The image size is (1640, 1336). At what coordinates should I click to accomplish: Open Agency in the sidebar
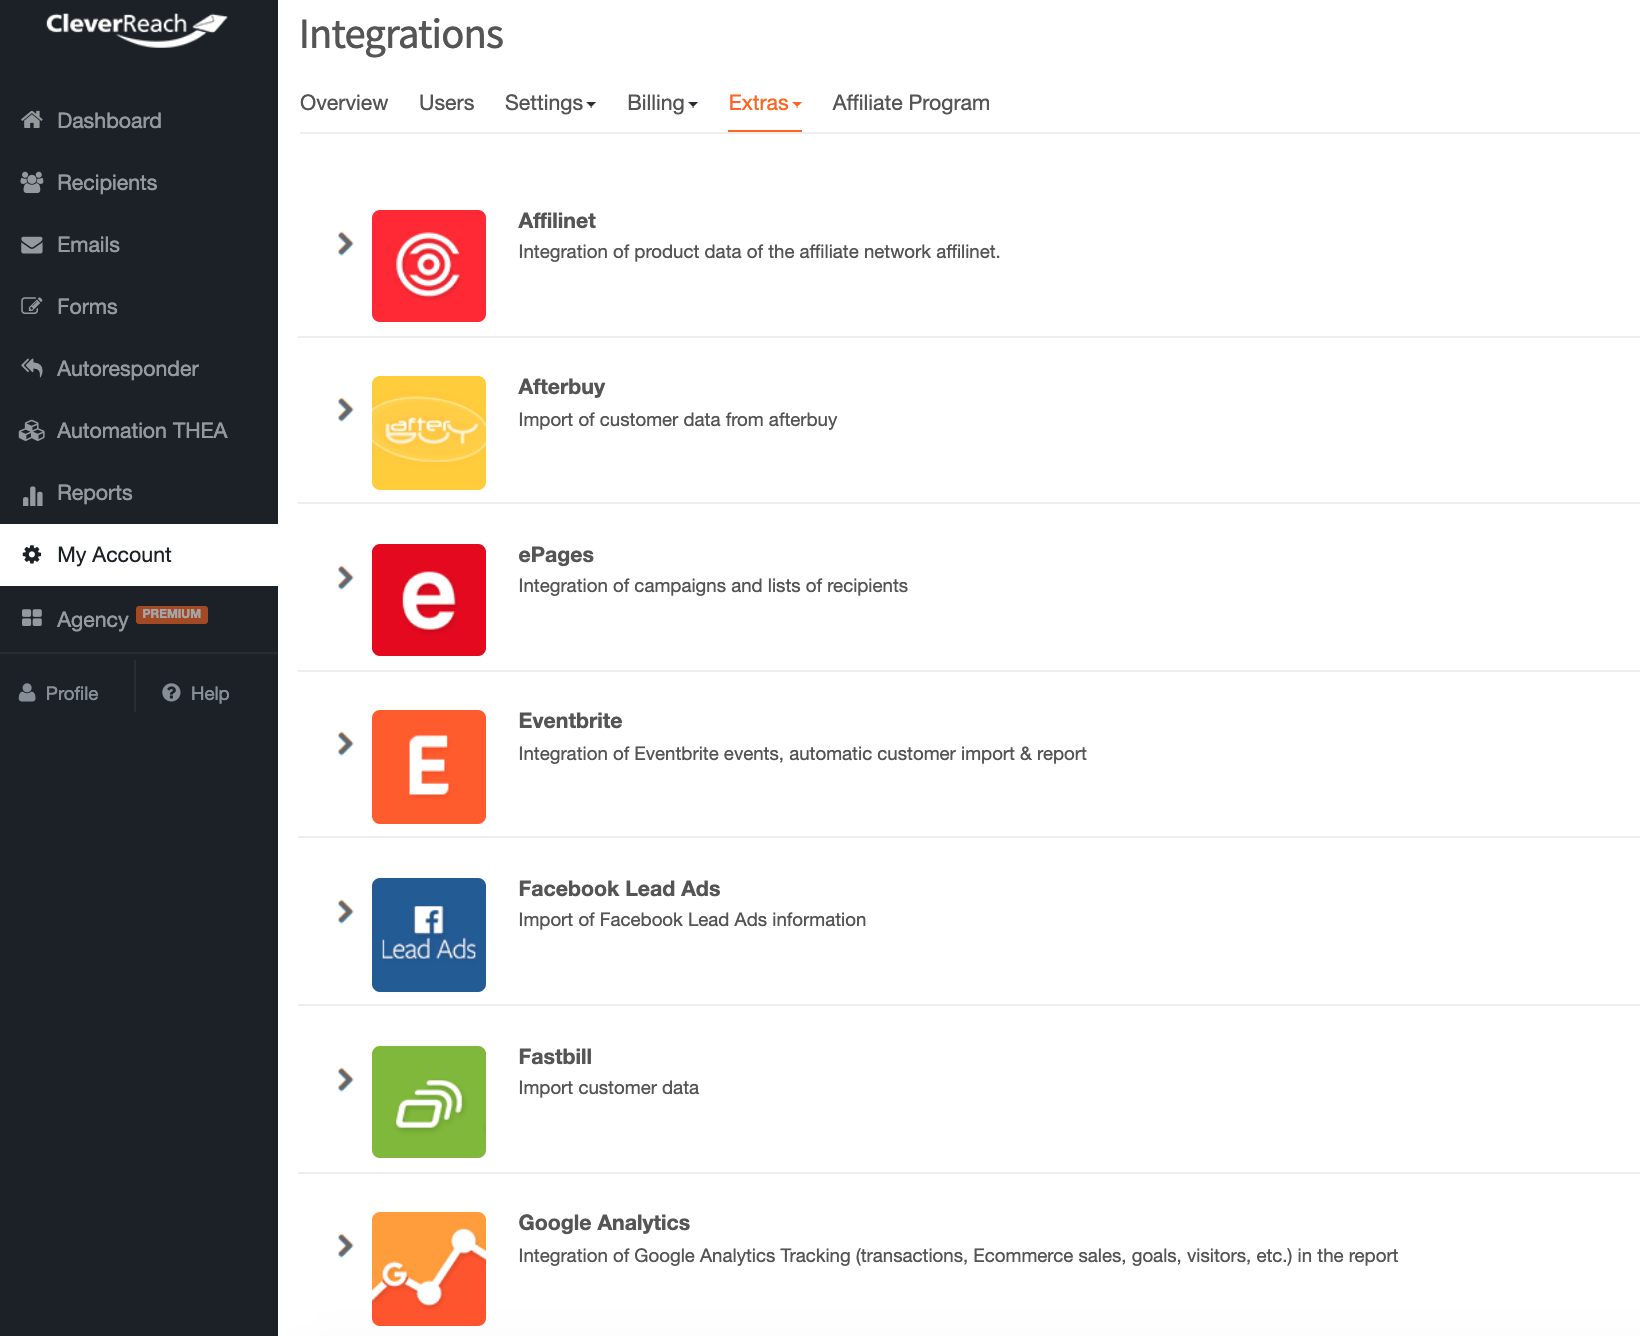(x=139, y=619)
